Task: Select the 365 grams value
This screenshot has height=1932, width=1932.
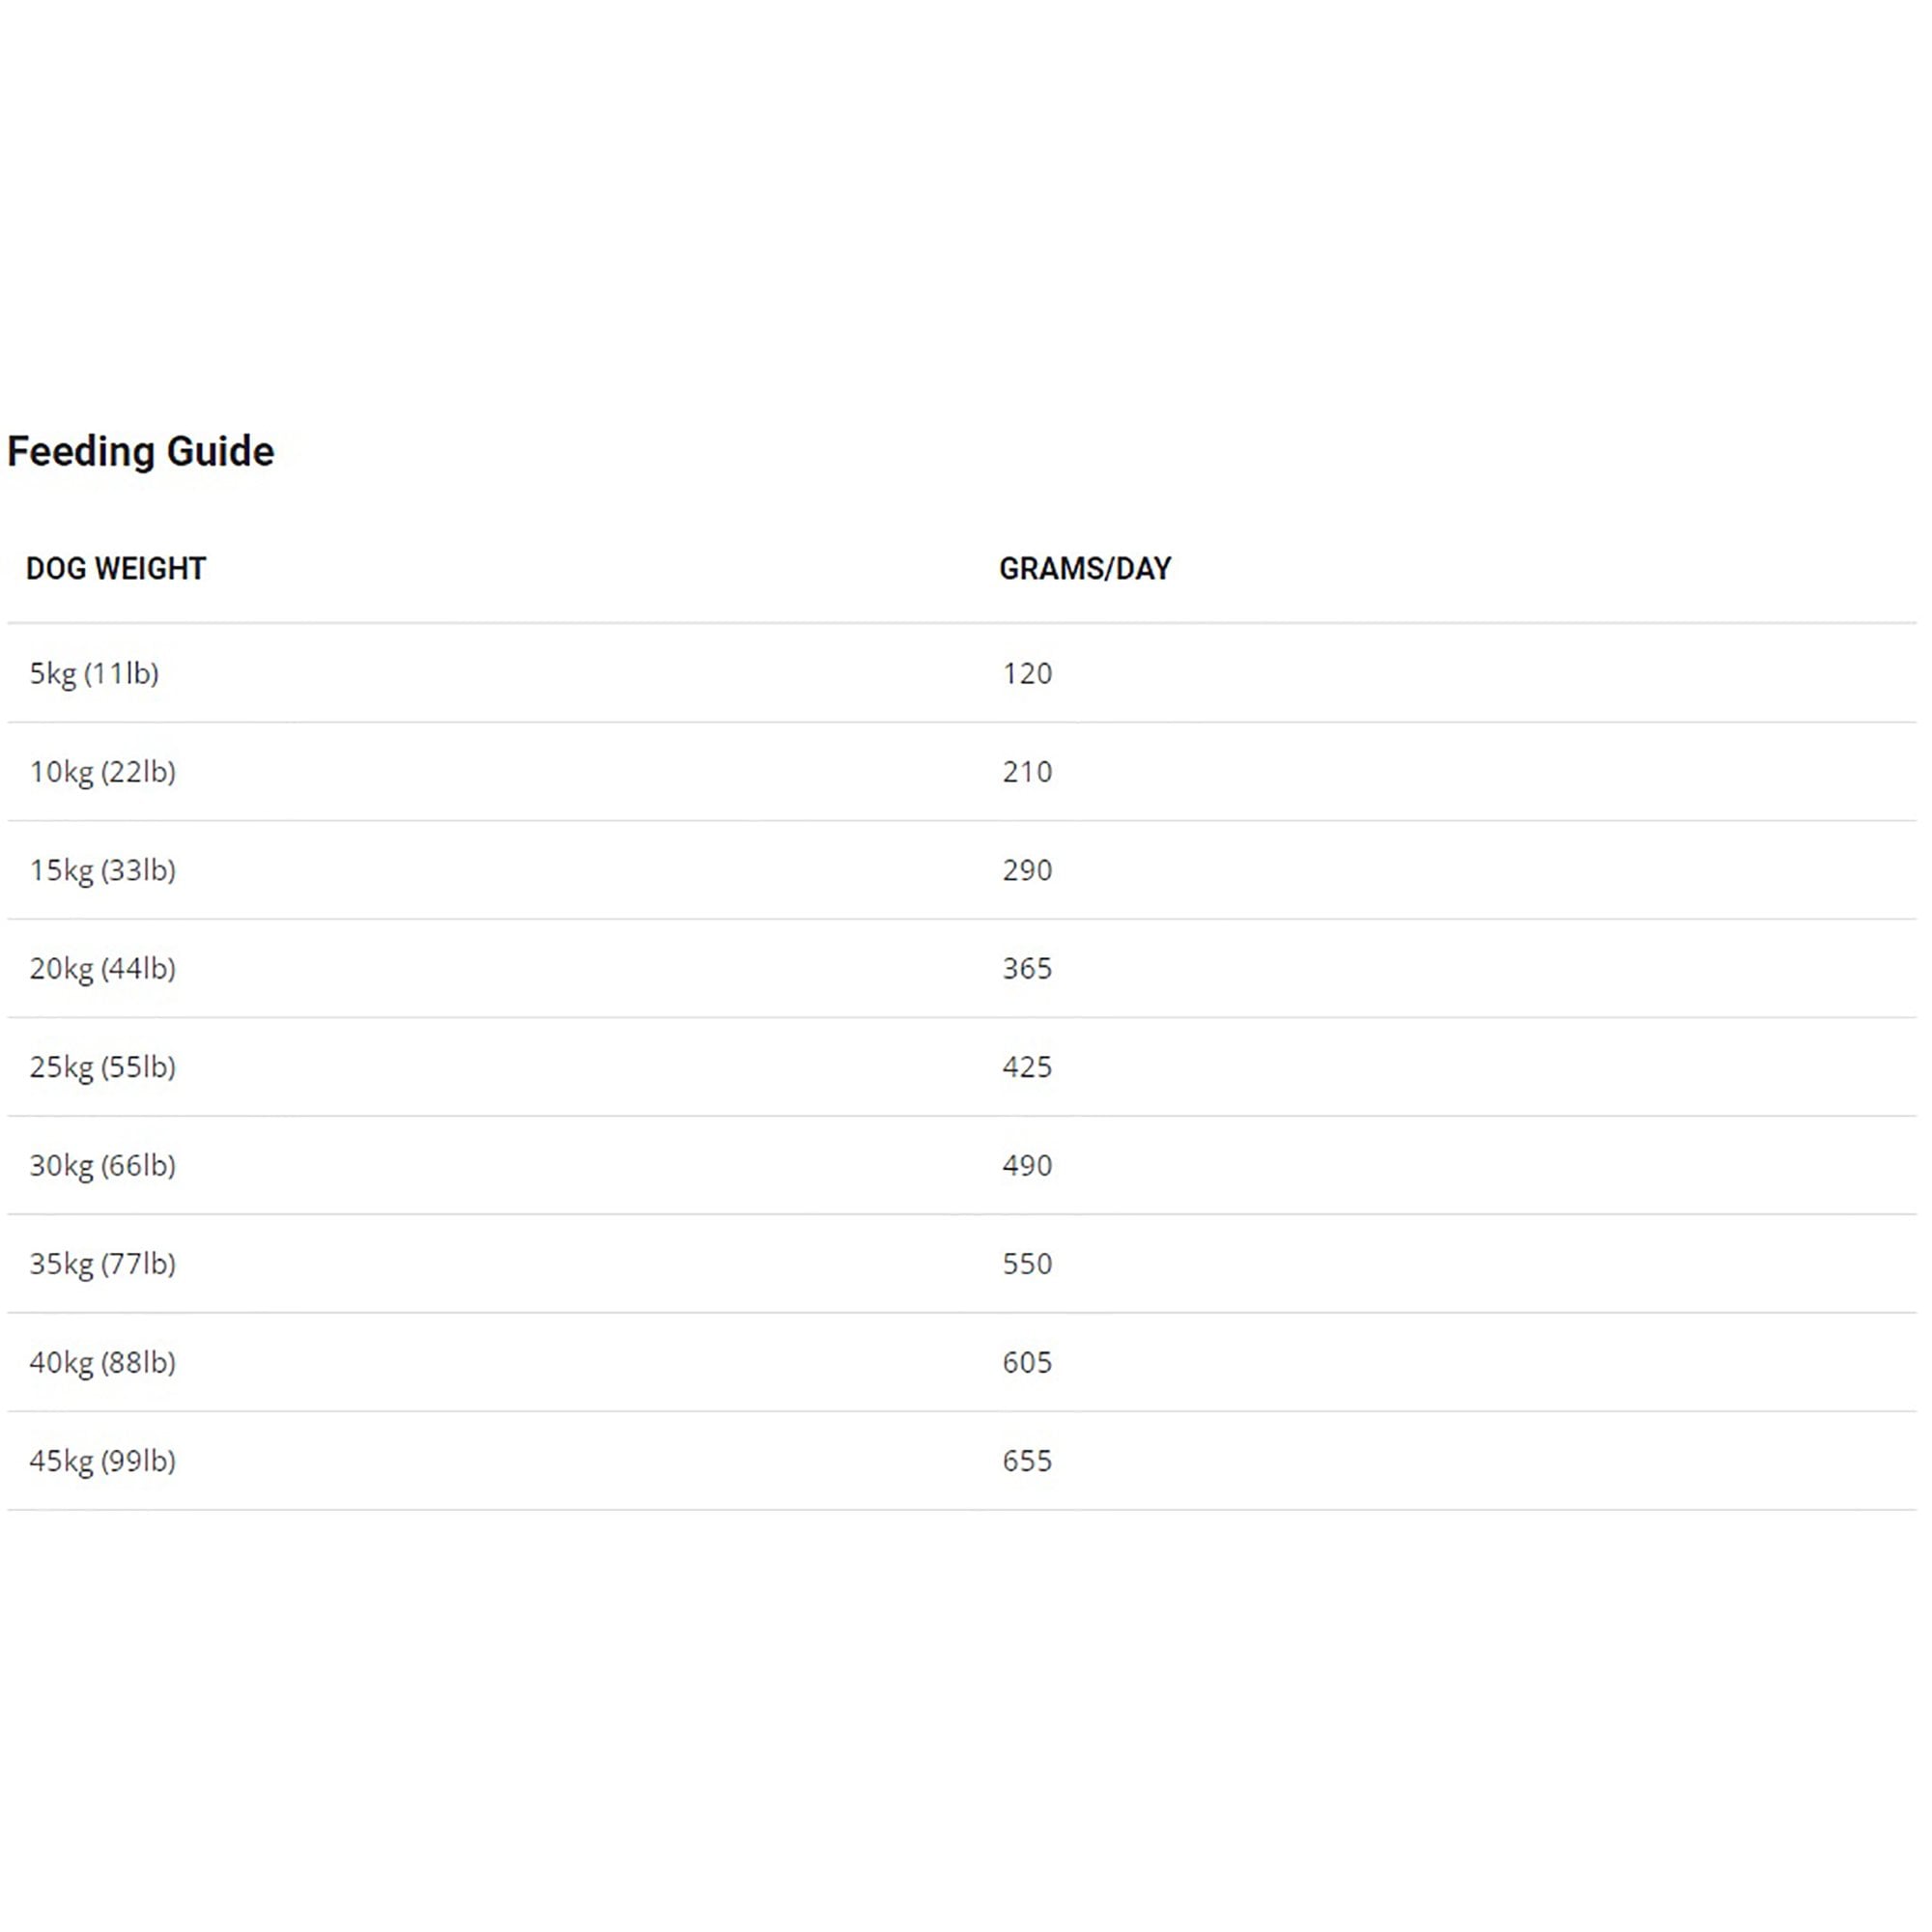Action: pos(1027,969)
